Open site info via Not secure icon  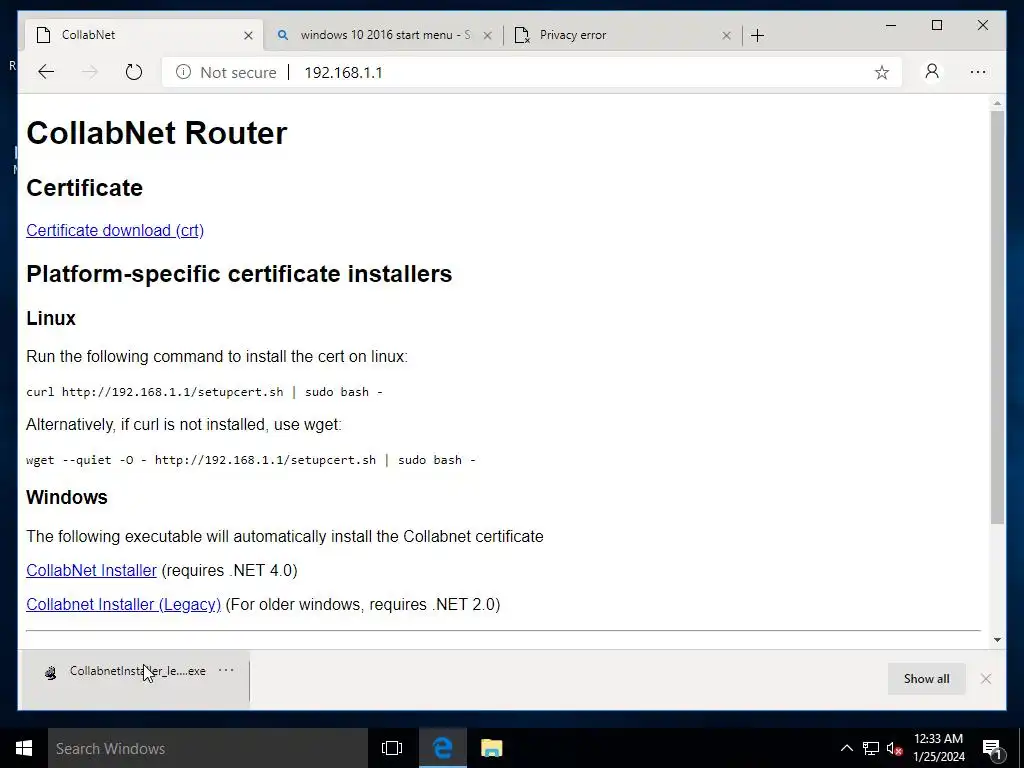[184, 72]
